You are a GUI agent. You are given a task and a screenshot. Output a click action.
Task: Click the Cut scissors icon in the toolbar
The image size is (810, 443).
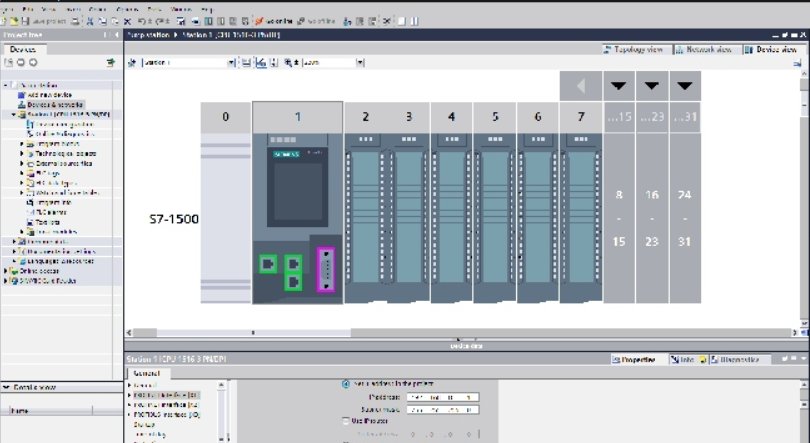(x=90, y=20)
